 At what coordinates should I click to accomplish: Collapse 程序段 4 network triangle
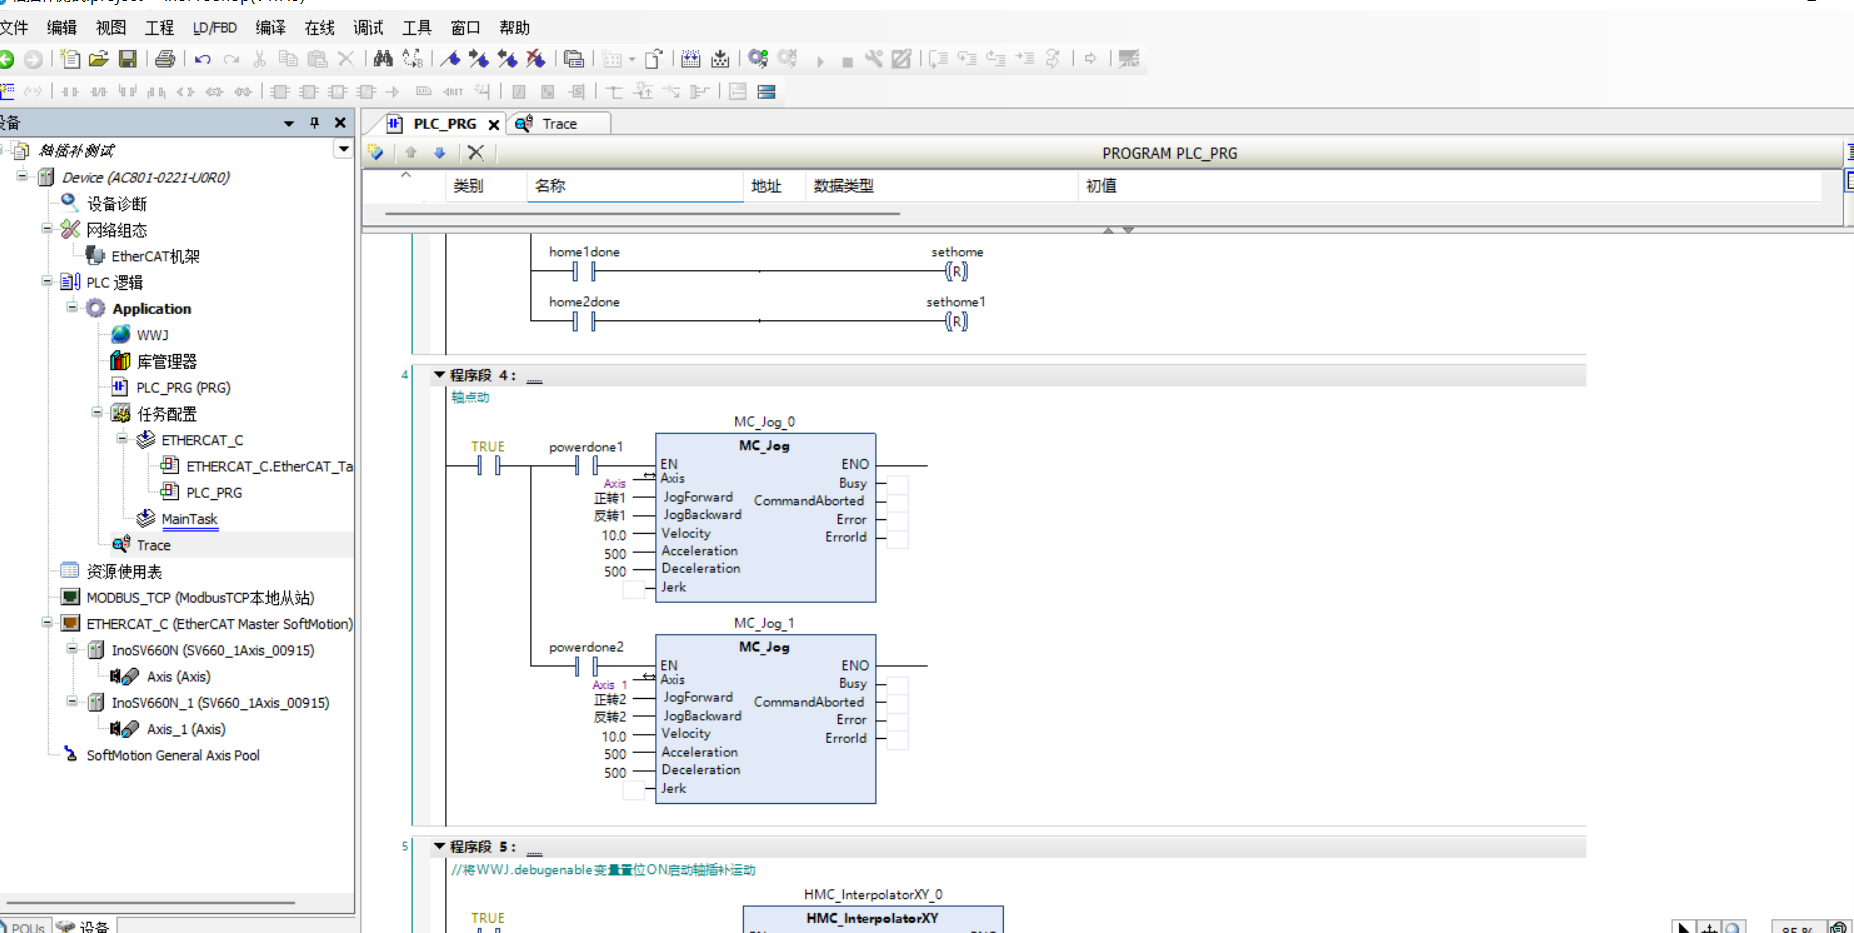pos(439,374)
